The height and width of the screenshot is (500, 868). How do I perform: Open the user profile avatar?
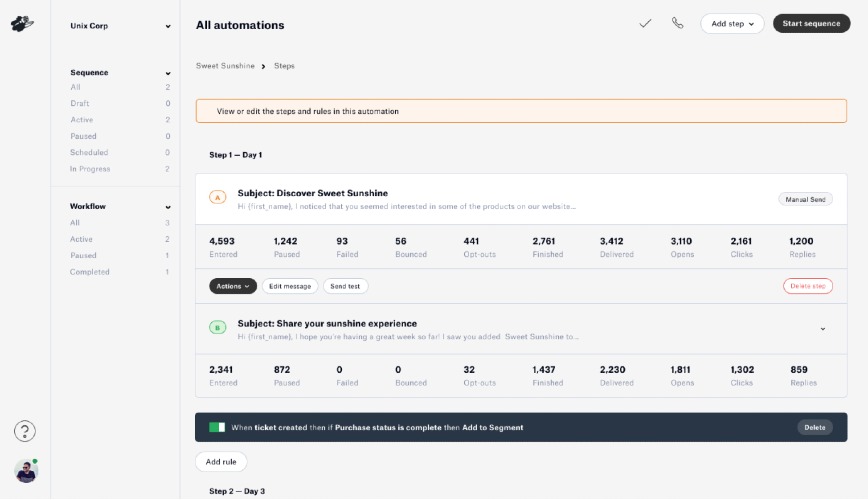pyautogui.click(x=25, y=470)
